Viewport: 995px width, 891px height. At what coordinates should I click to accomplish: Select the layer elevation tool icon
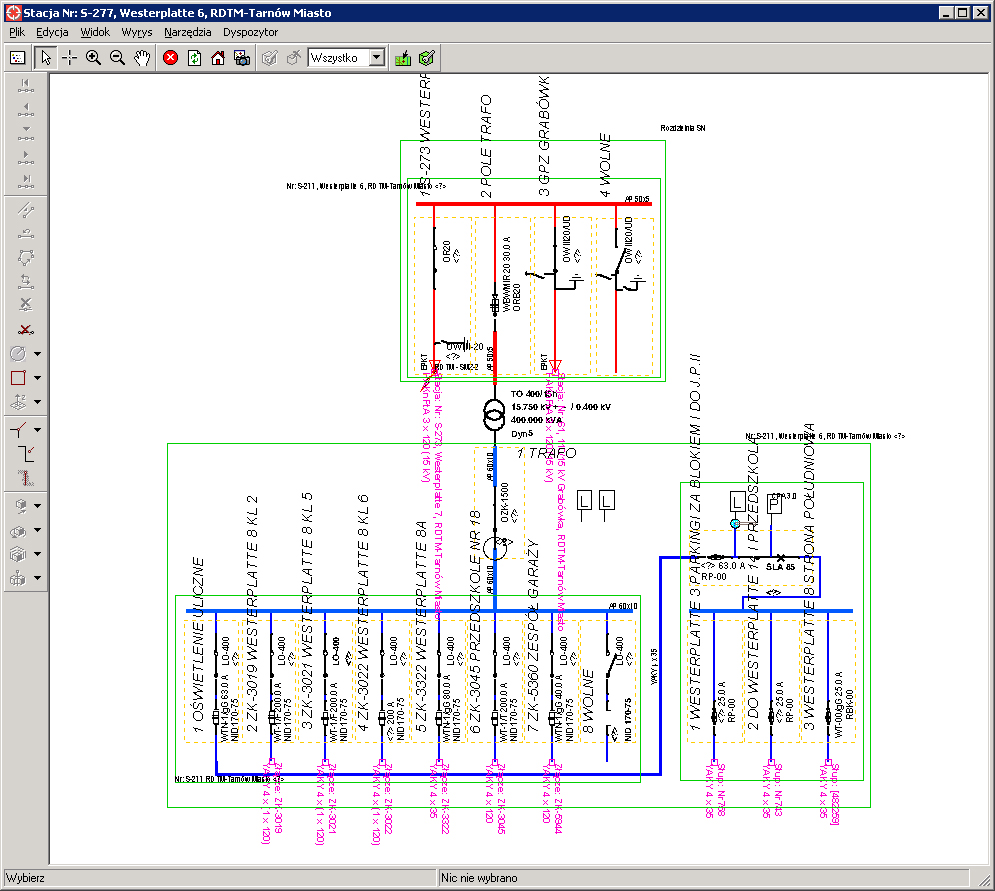(x=18, y=402)
